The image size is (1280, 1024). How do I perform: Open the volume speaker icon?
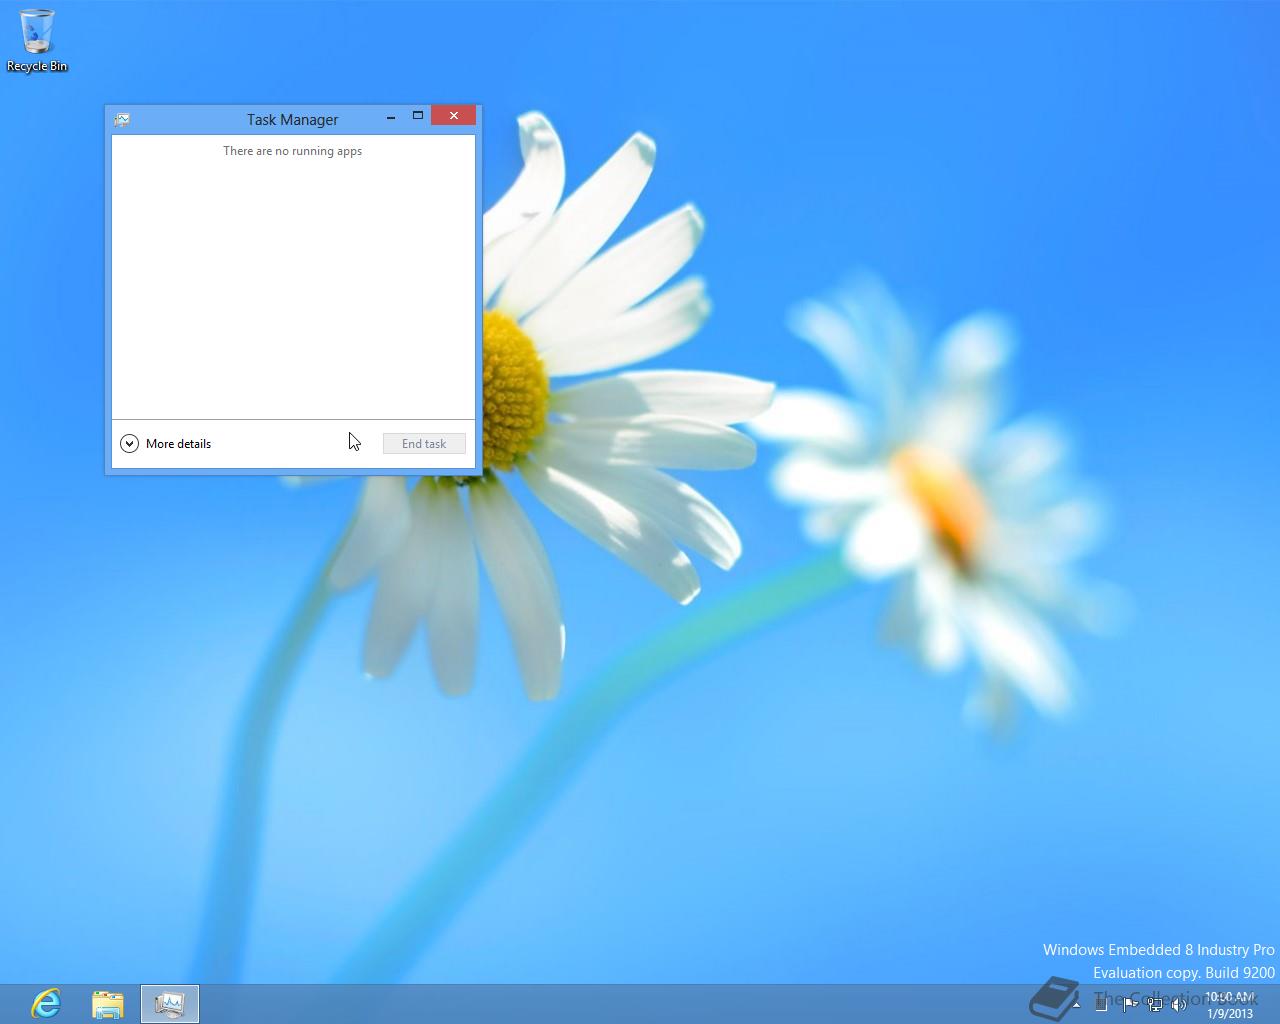point(1179,1004)
